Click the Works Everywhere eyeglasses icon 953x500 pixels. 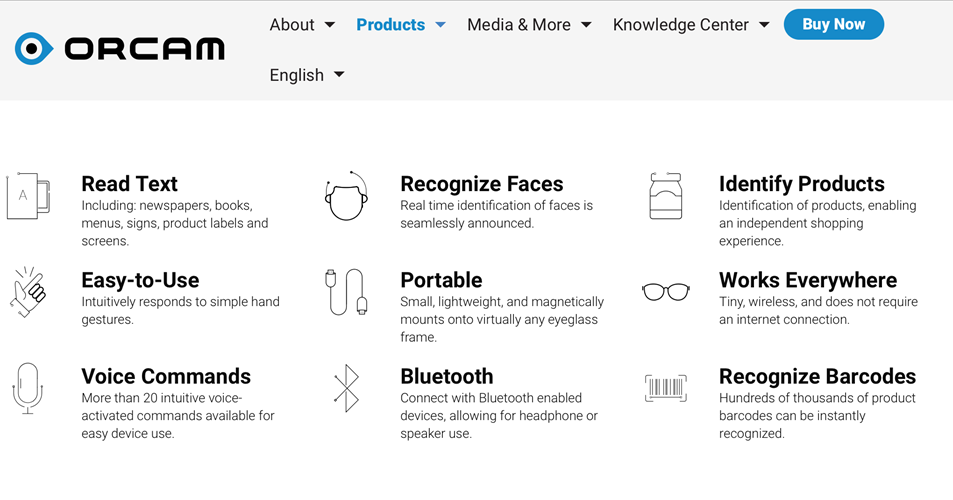[x=666, y=292]
